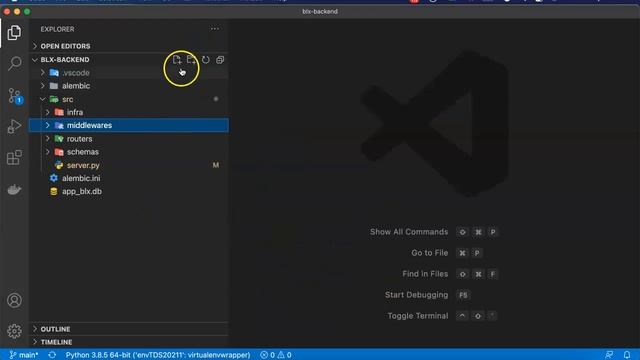Click the New File icon in Explorer
The height and width of the screenshot is (360, 640).
[x=177, y=60]
